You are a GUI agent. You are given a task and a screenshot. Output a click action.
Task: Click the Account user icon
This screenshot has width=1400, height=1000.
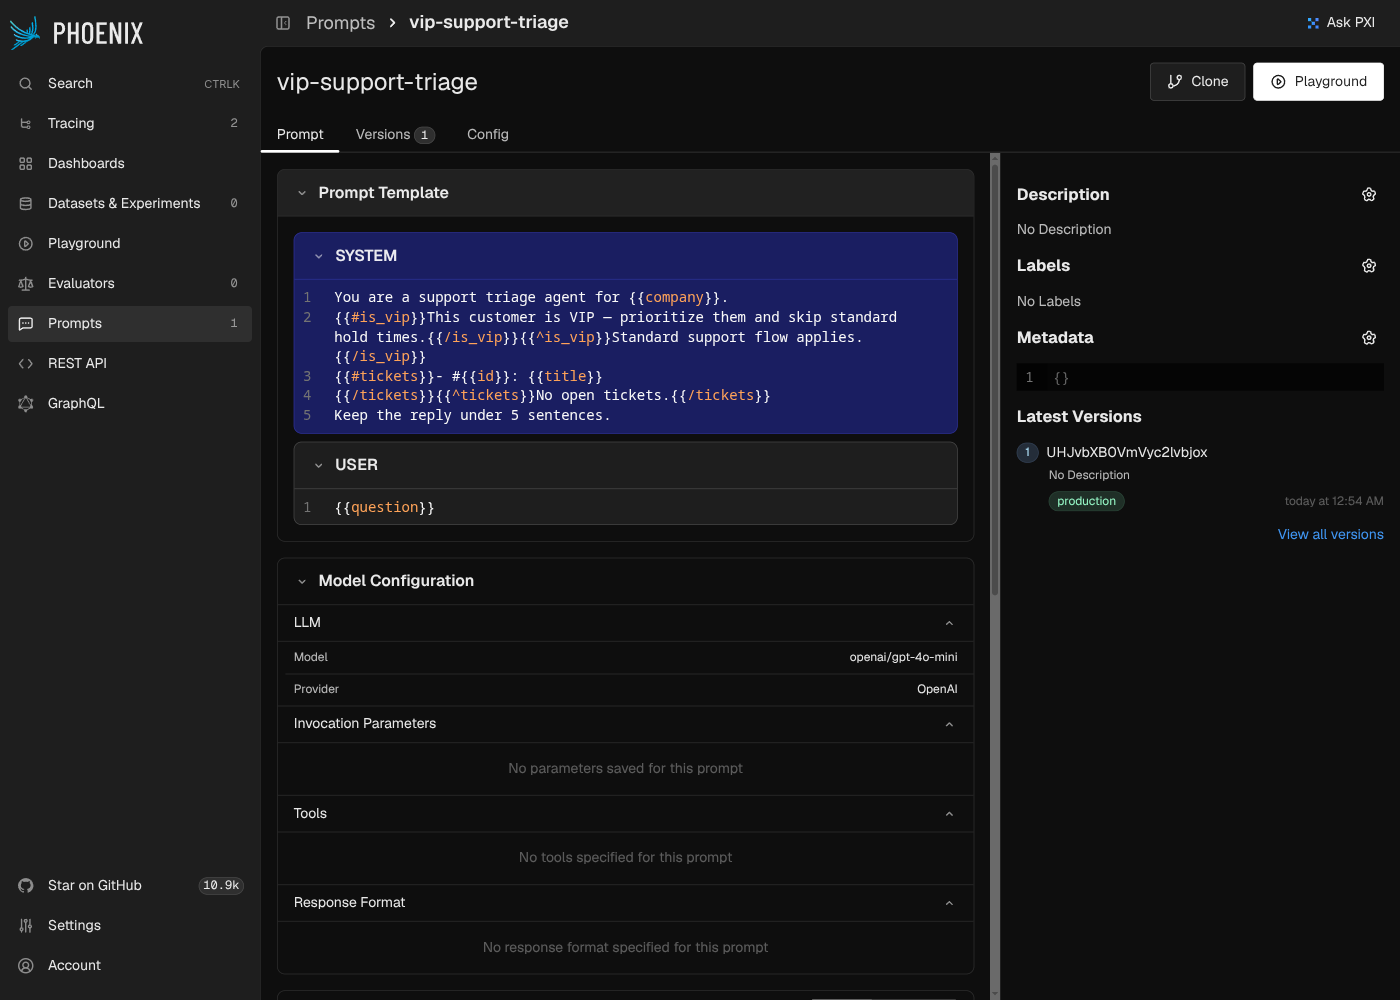26,966
